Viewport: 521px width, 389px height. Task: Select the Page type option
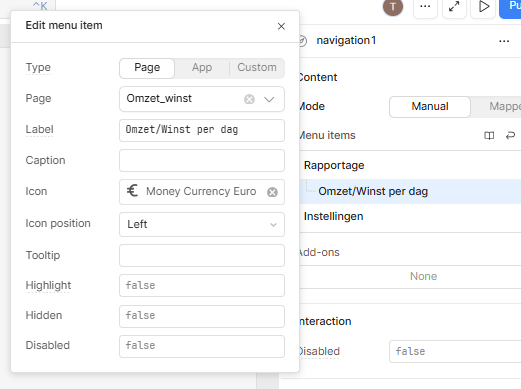[x=147, y=68]
